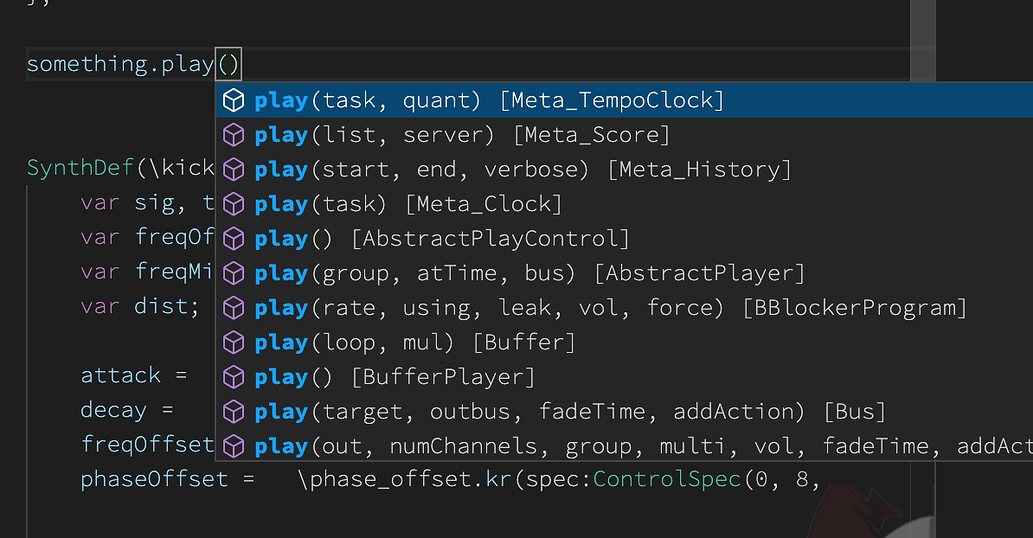Select play(rate, using, leak, vol, force) [BBlockerProgram]
Image resolution: width=1033 pixels, height=538 pixels.
625,308
